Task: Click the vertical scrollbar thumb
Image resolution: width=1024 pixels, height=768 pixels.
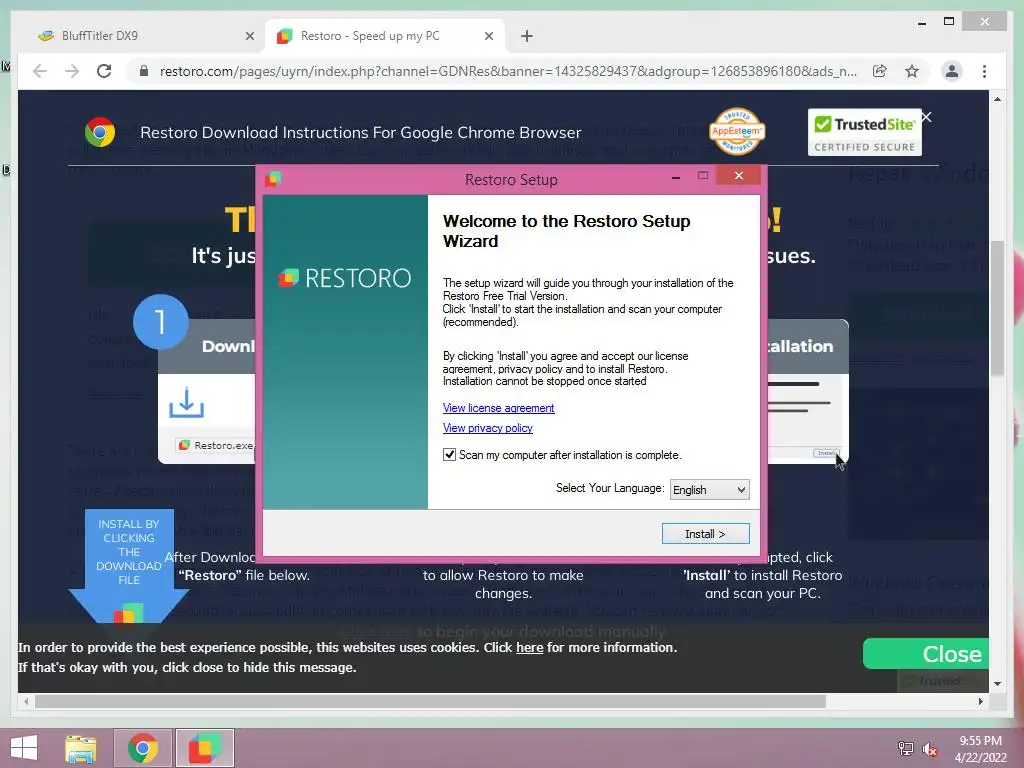Action: pyautogui.click(x=997, y=308)
